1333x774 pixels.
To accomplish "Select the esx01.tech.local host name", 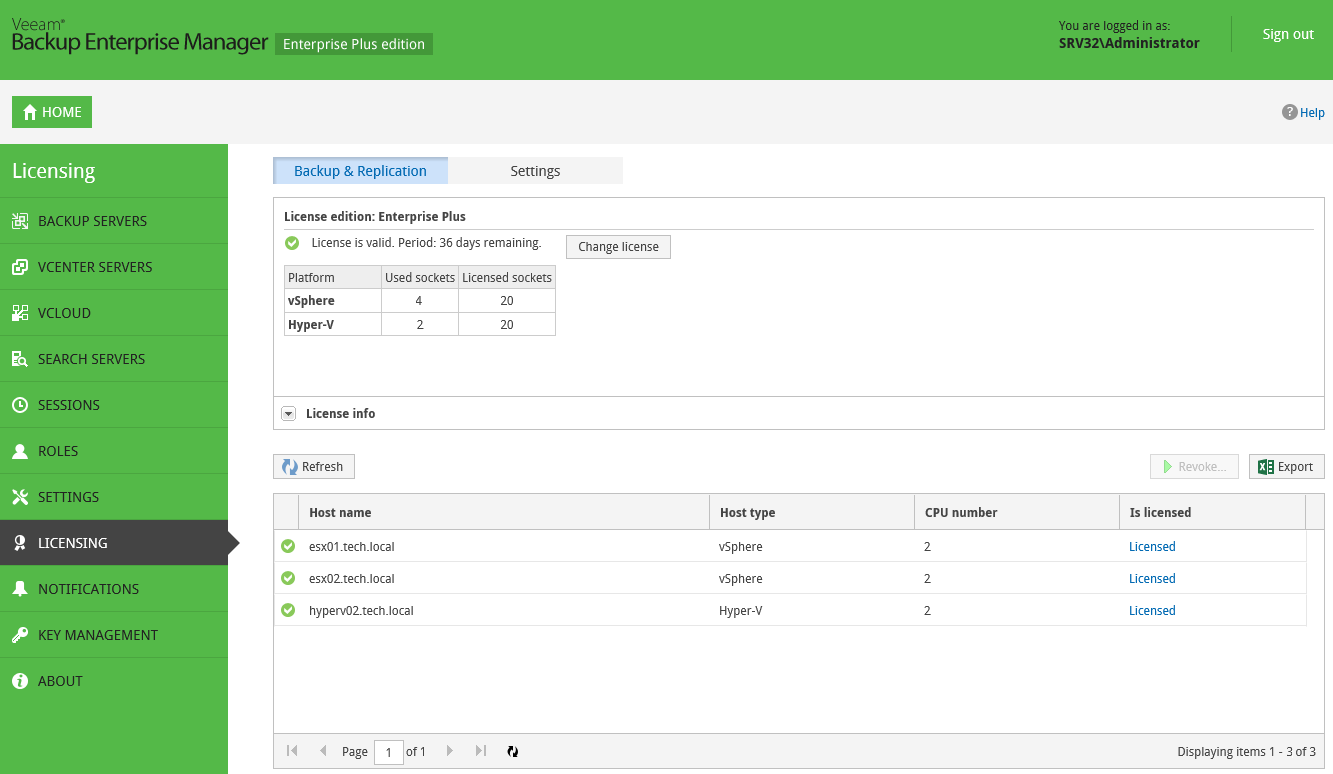I will (352, 547).
